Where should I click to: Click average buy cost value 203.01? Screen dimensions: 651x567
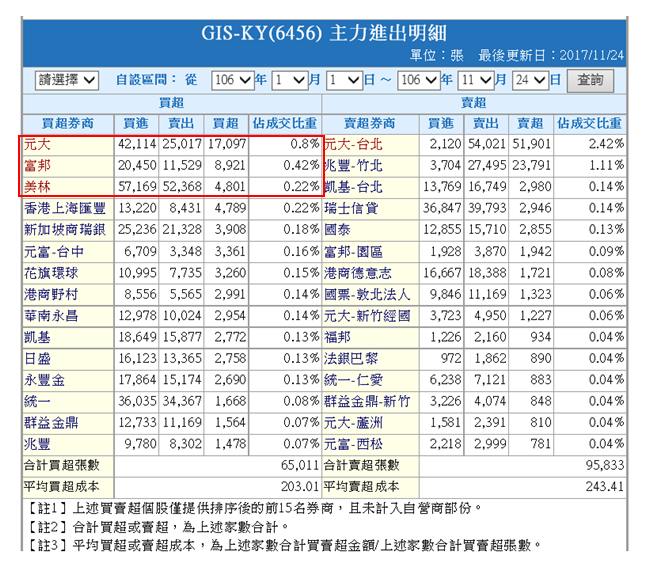point(300,486)
